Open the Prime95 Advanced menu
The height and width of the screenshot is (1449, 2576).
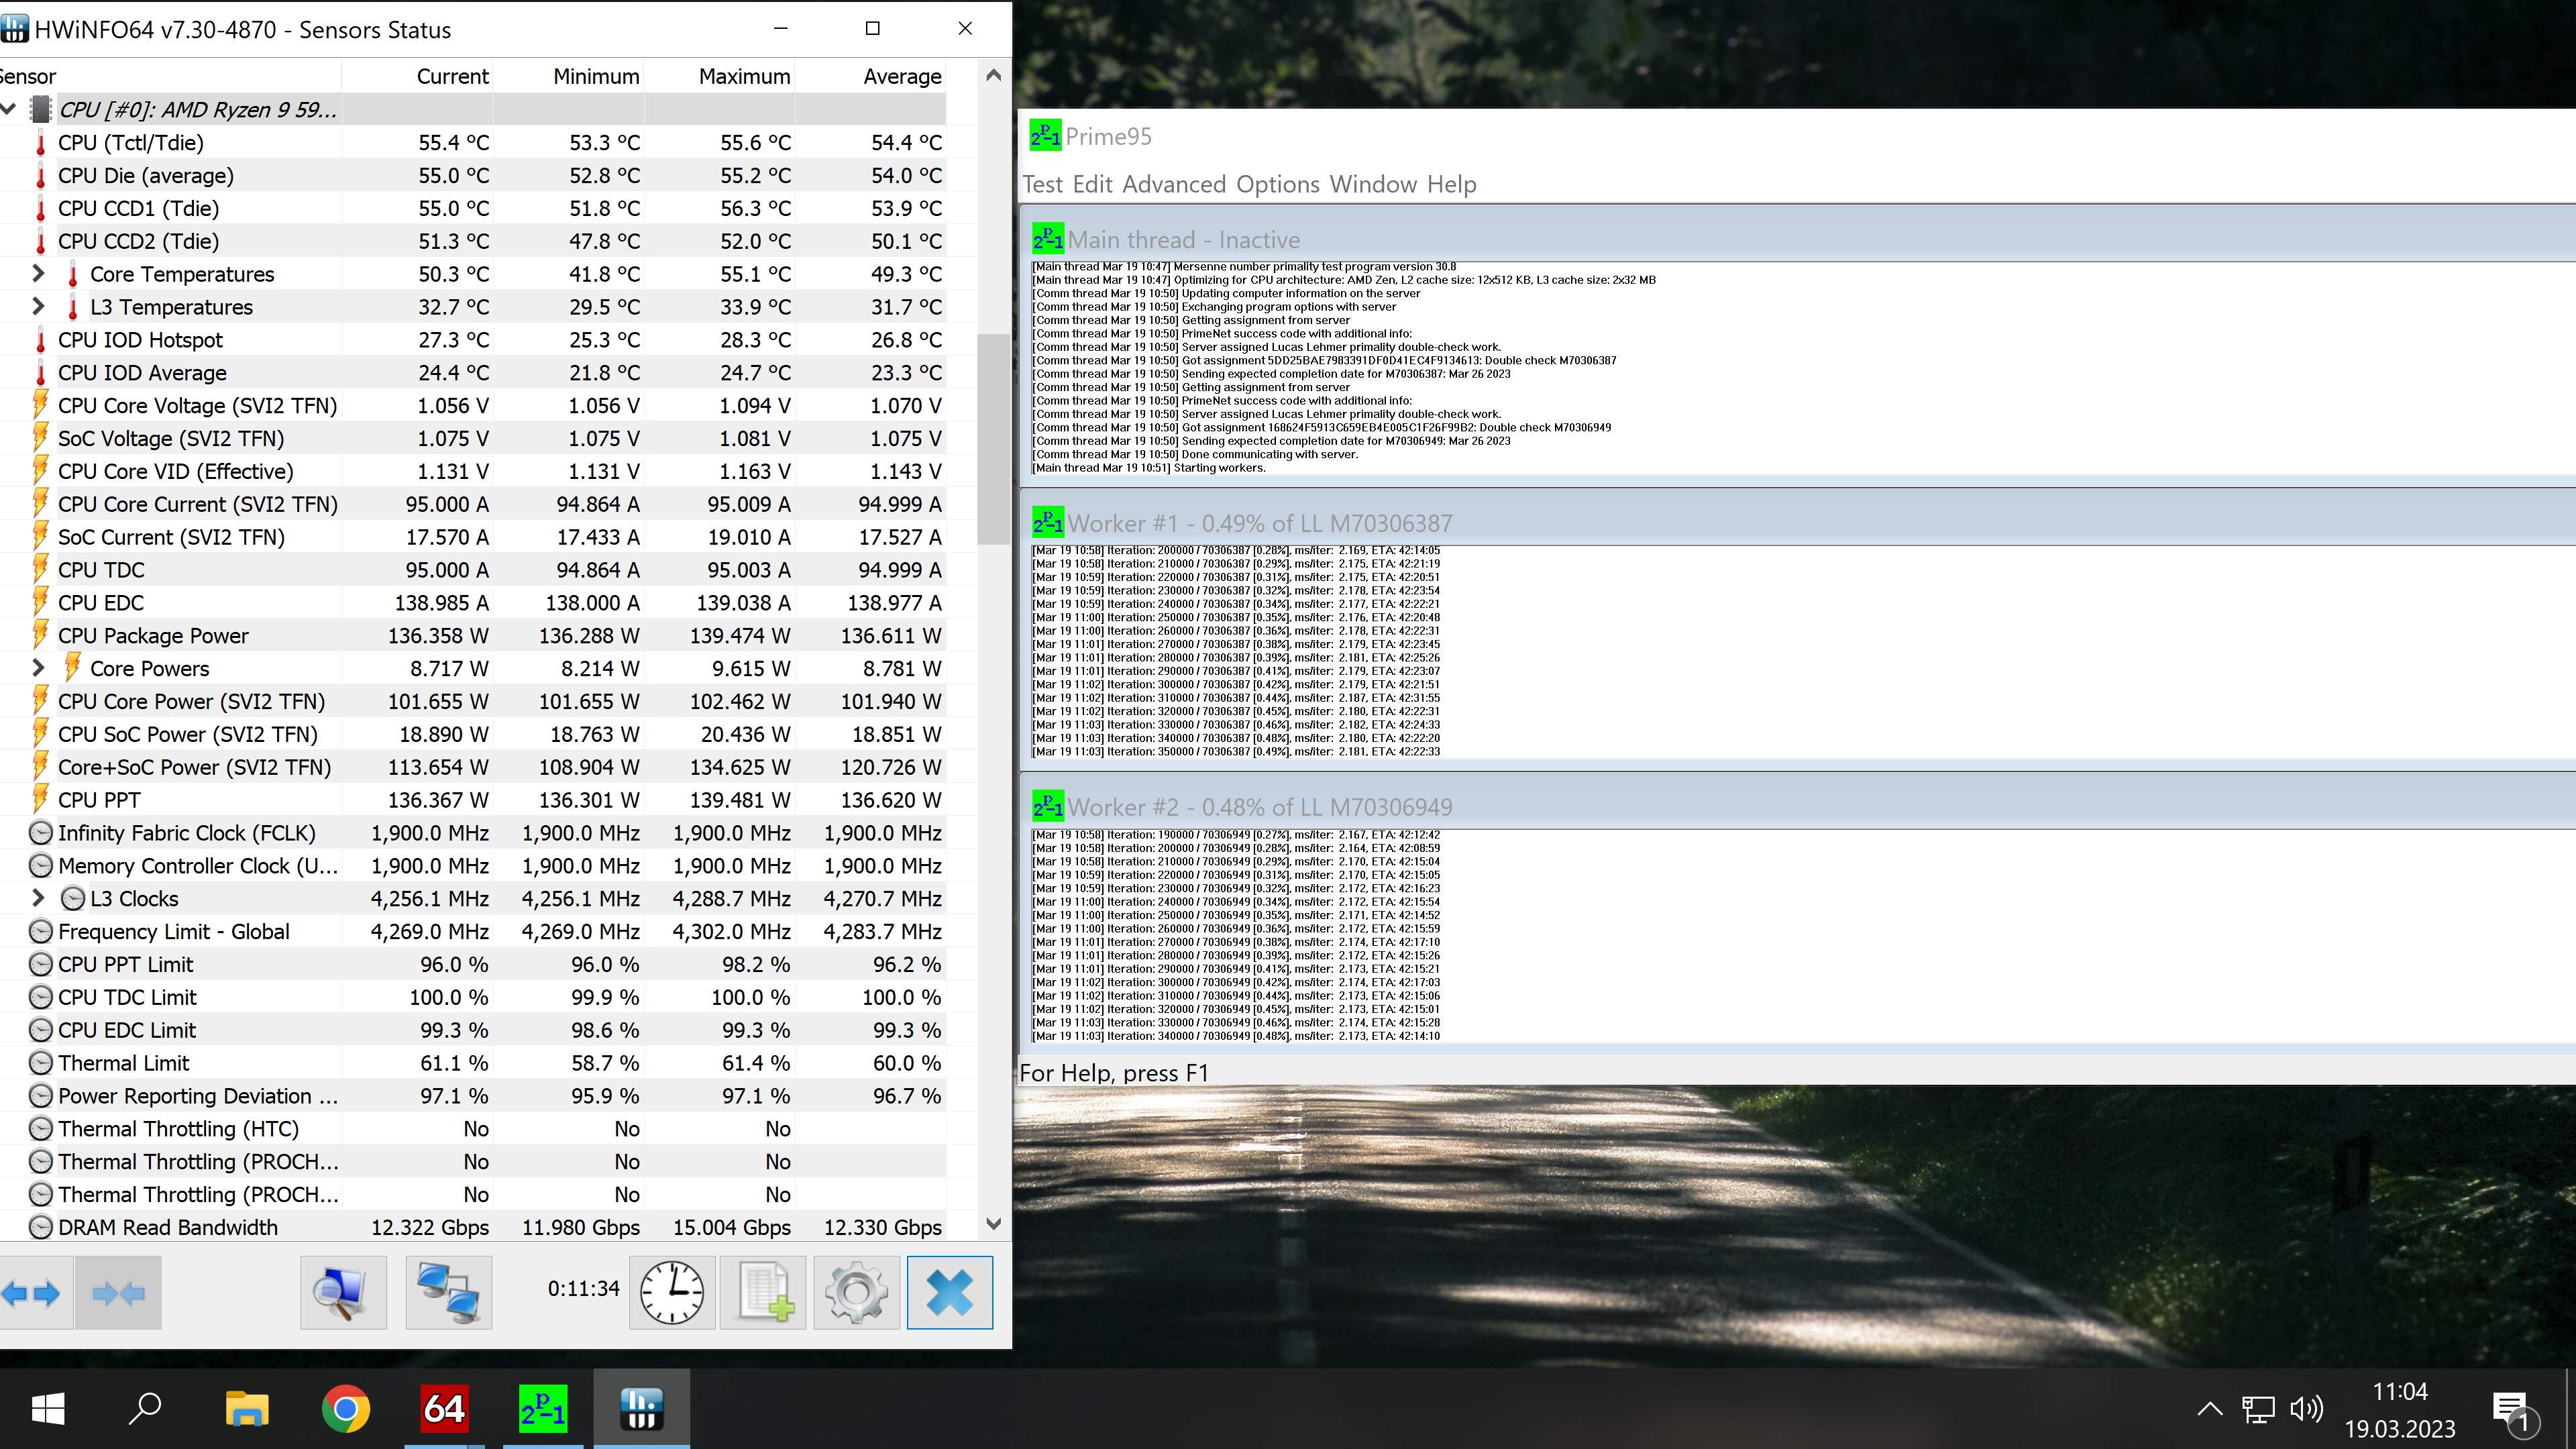pyautogui.click(x=1174, y=184)
